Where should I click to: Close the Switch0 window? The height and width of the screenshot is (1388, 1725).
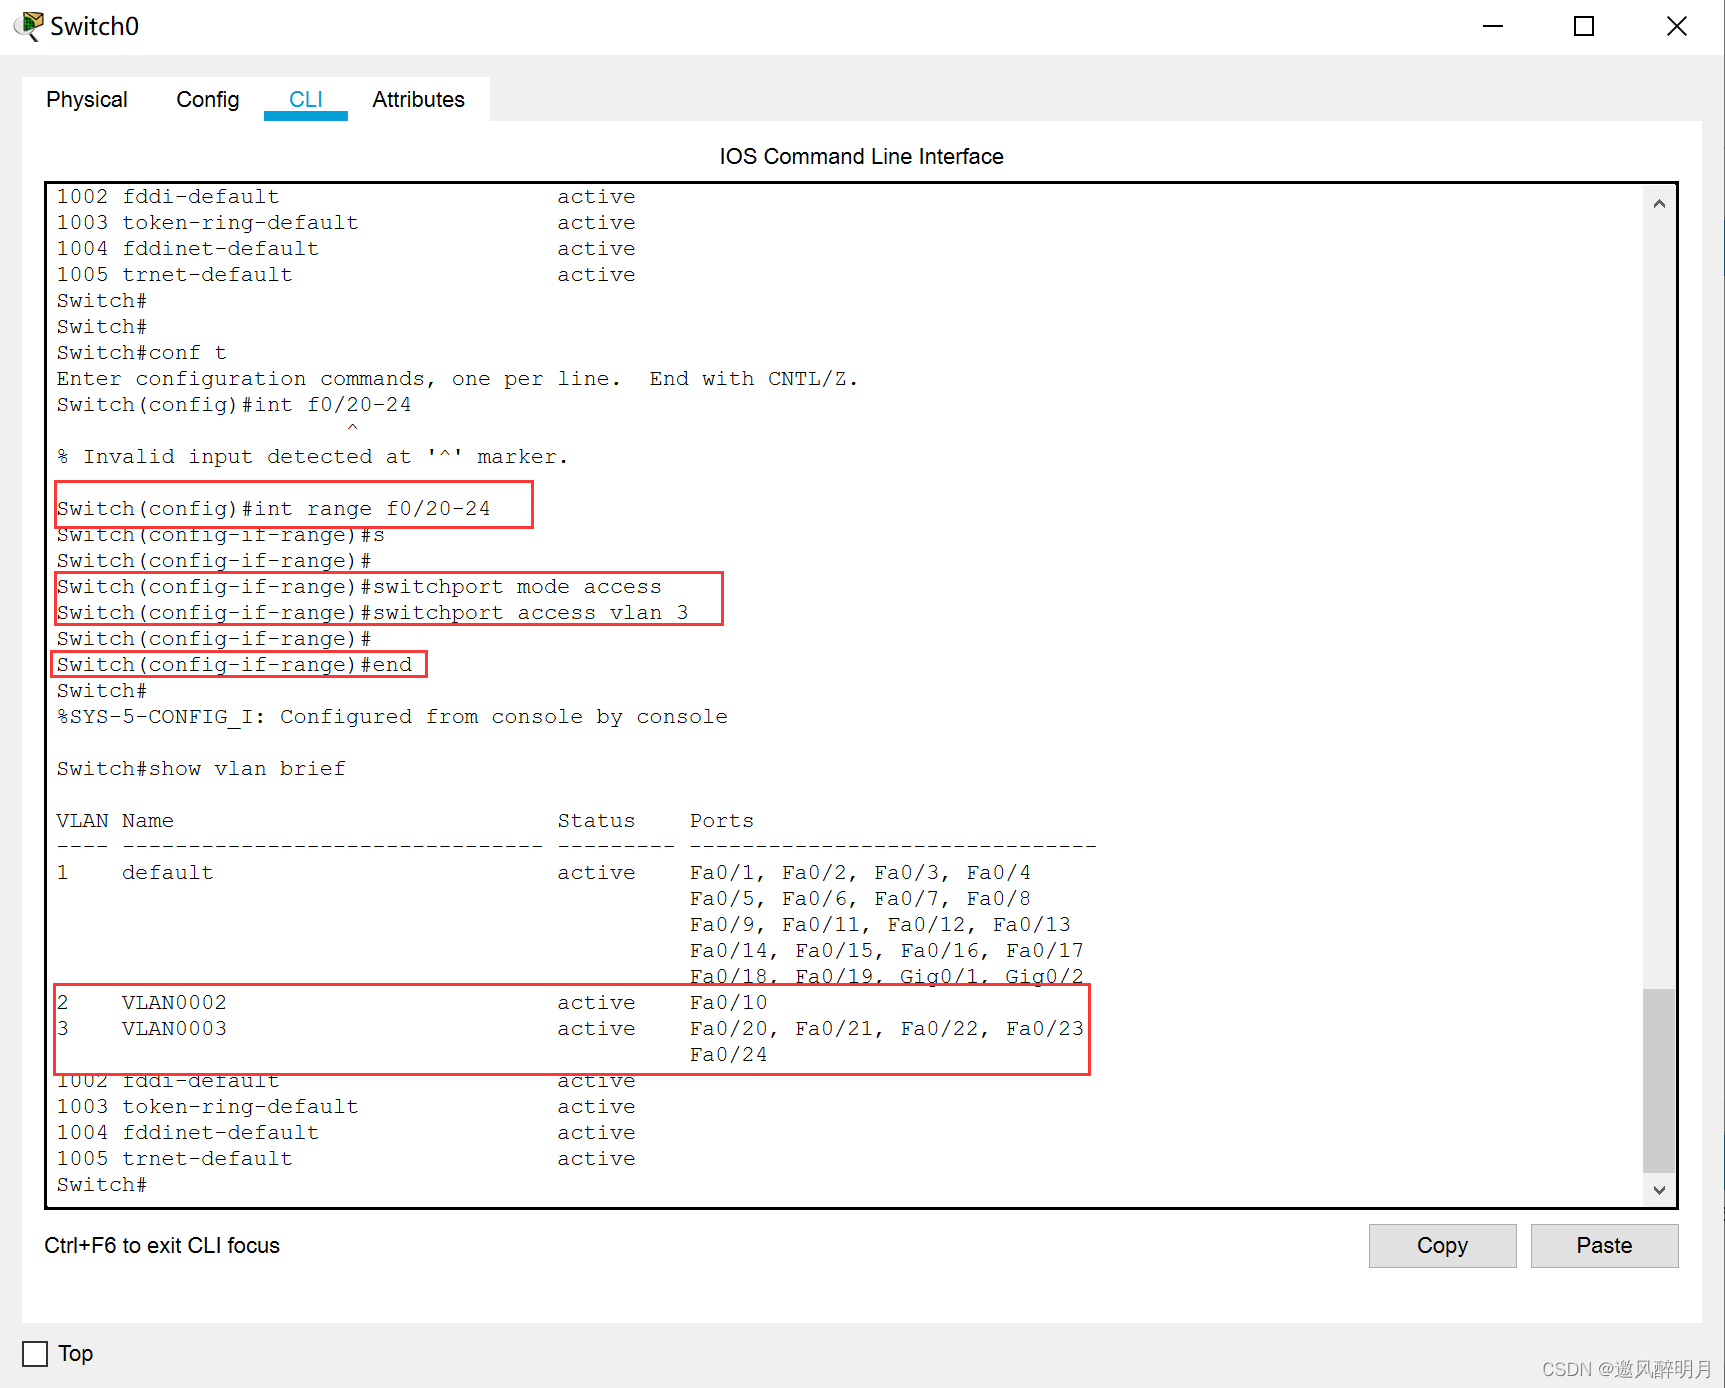coord(1677,26)
